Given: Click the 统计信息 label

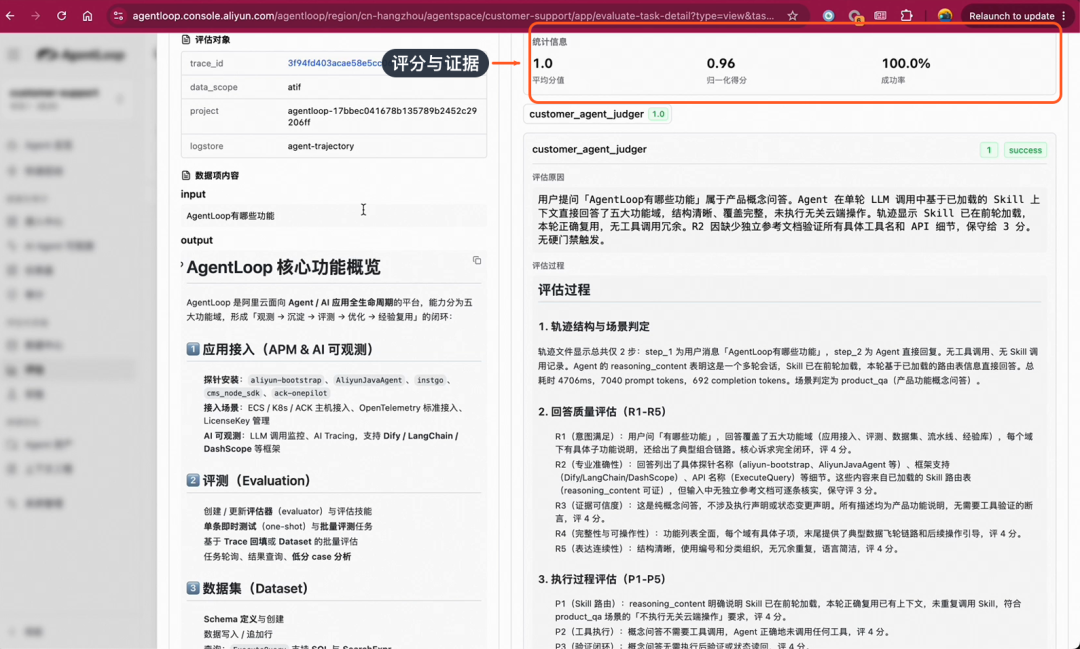Looking at the screenshot, I should [x=550, y=42].
